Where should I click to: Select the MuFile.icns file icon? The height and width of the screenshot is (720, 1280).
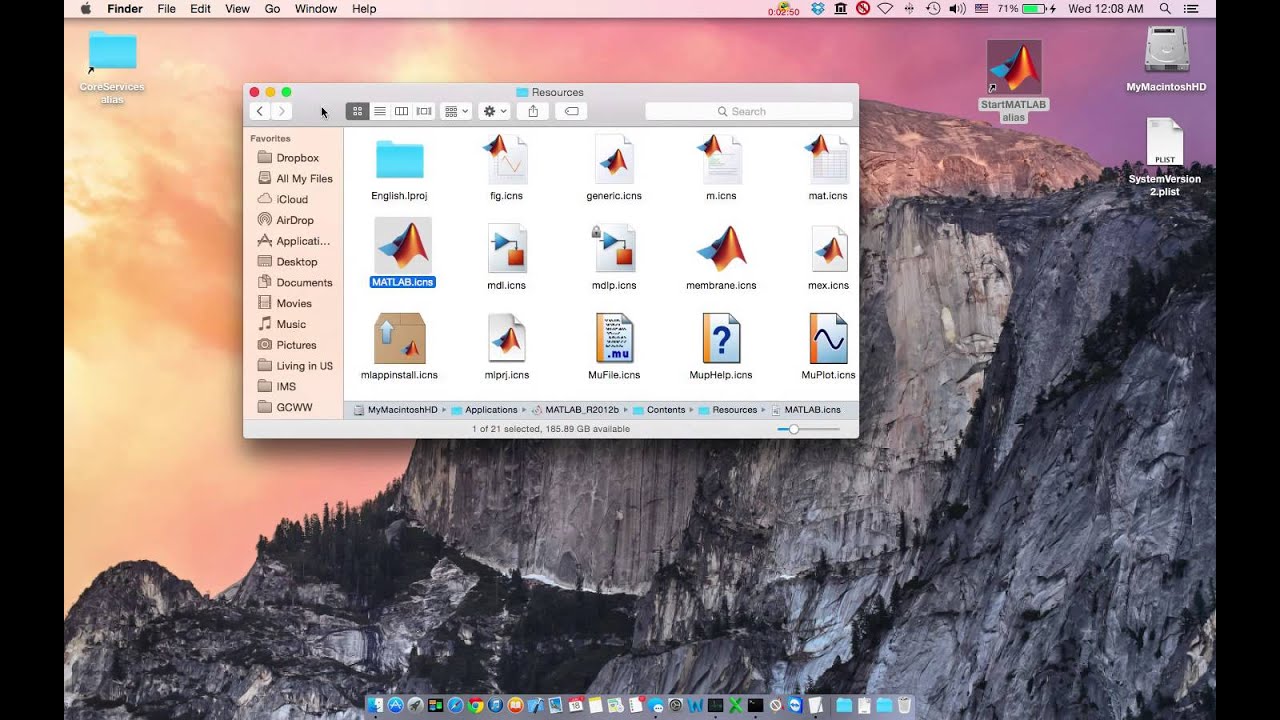(614, 338)
